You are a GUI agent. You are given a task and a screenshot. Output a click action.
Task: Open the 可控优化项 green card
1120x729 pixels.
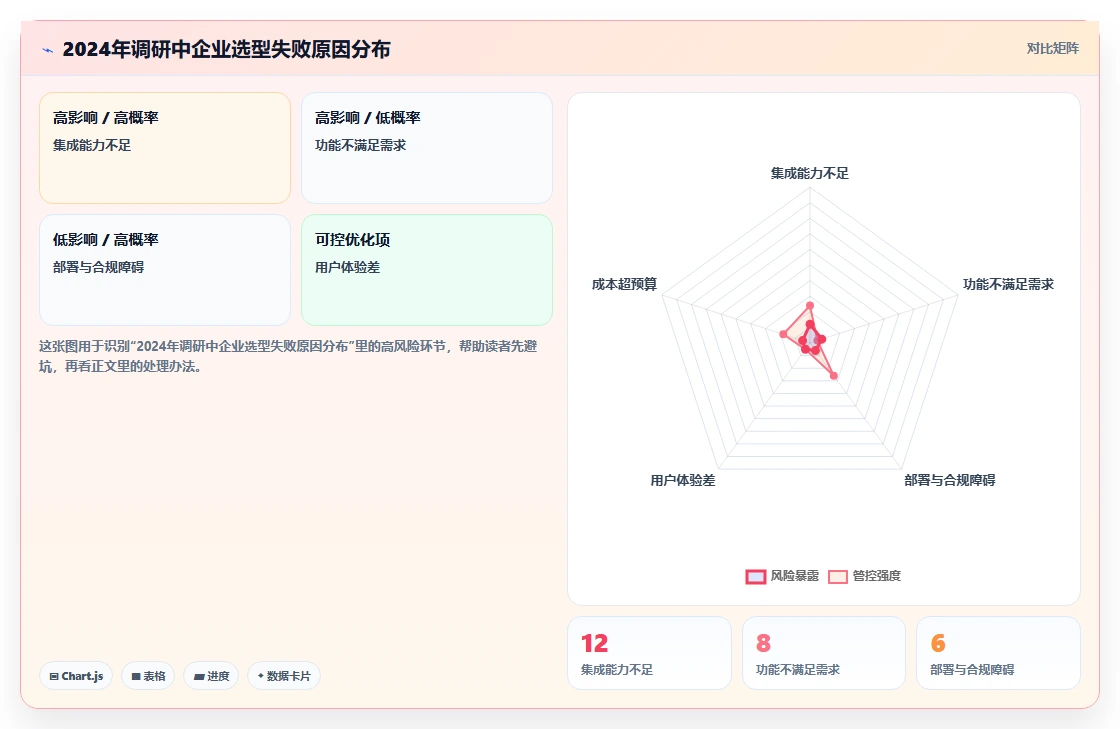[427, 270]
